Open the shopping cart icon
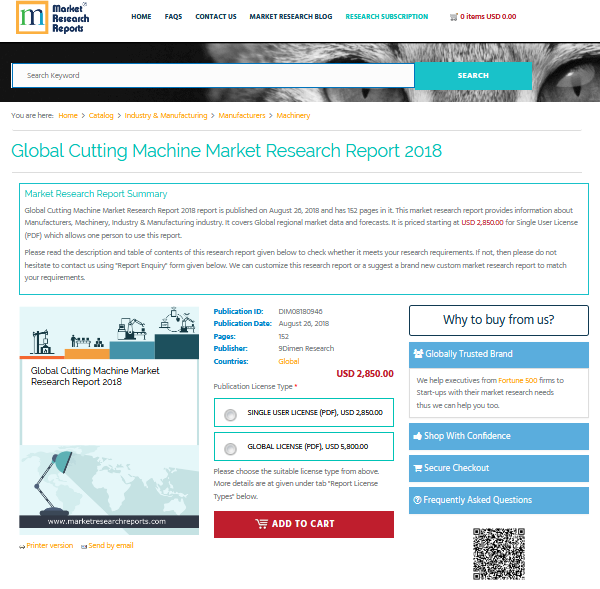This screenshot has width=600, height=589. (454, 17)
